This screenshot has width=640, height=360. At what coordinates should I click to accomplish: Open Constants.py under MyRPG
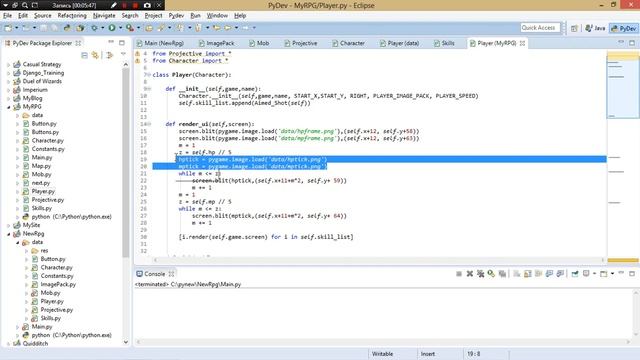click(x=48, y=149)
